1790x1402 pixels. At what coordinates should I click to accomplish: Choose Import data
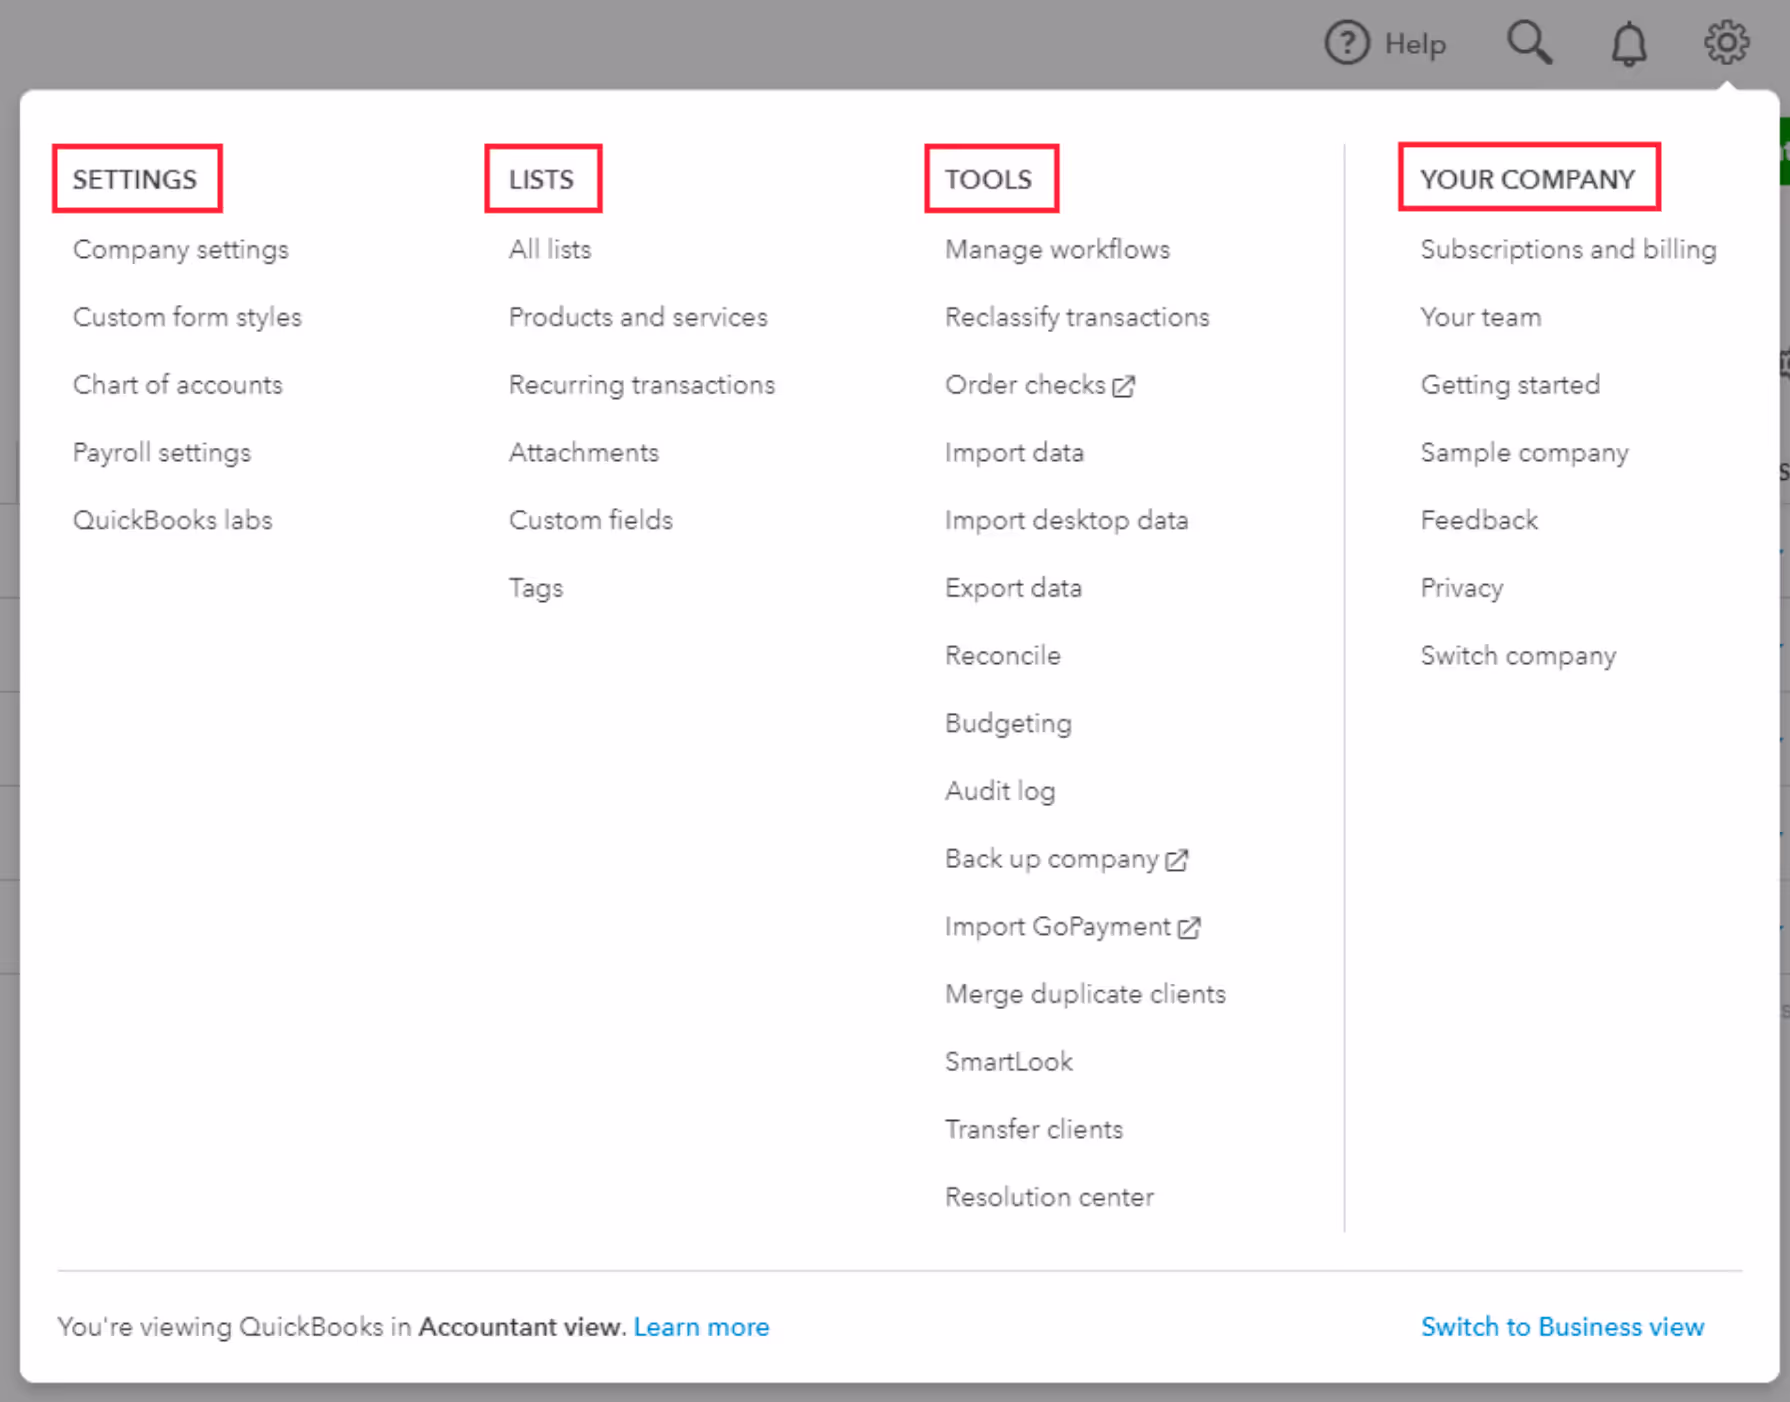click(1014, 453)
